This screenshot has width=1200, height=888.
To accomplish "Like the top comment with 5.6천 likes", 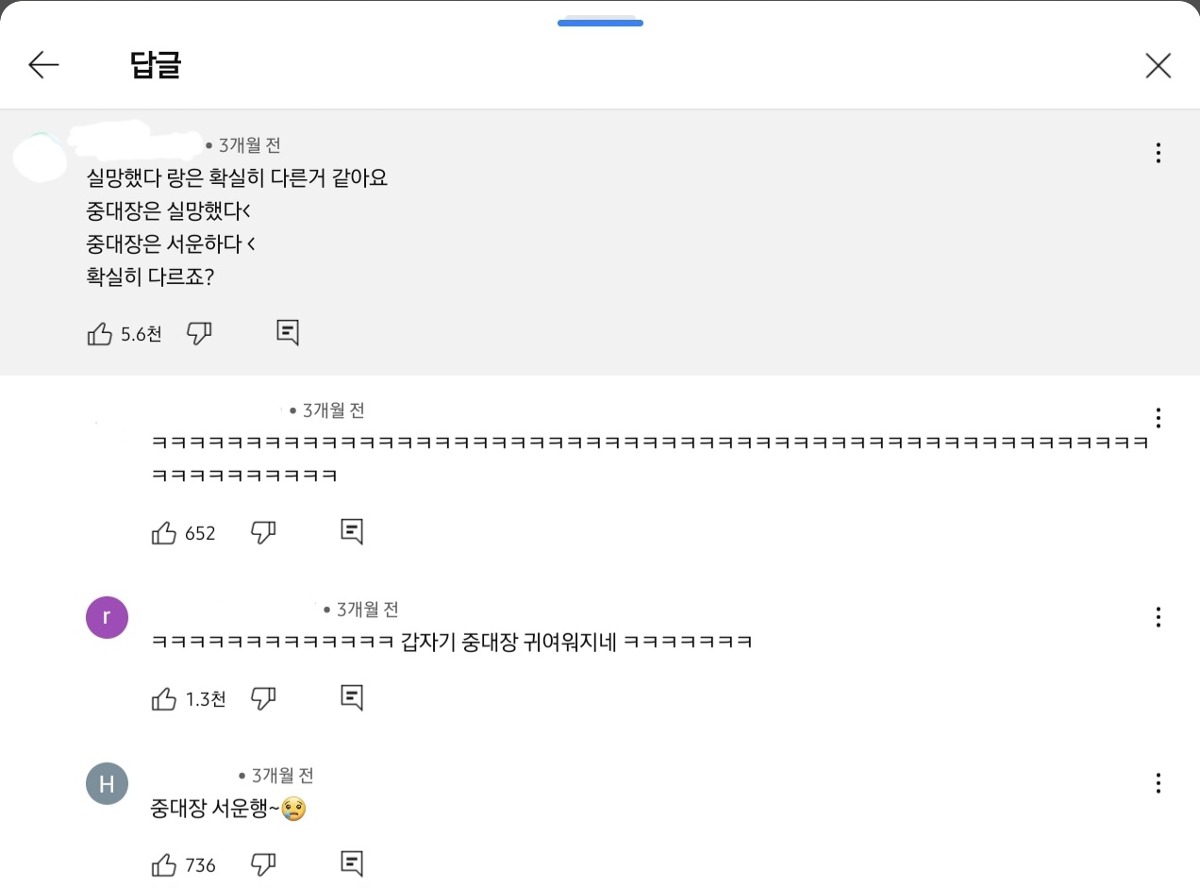I will click(x=100, y=334).
